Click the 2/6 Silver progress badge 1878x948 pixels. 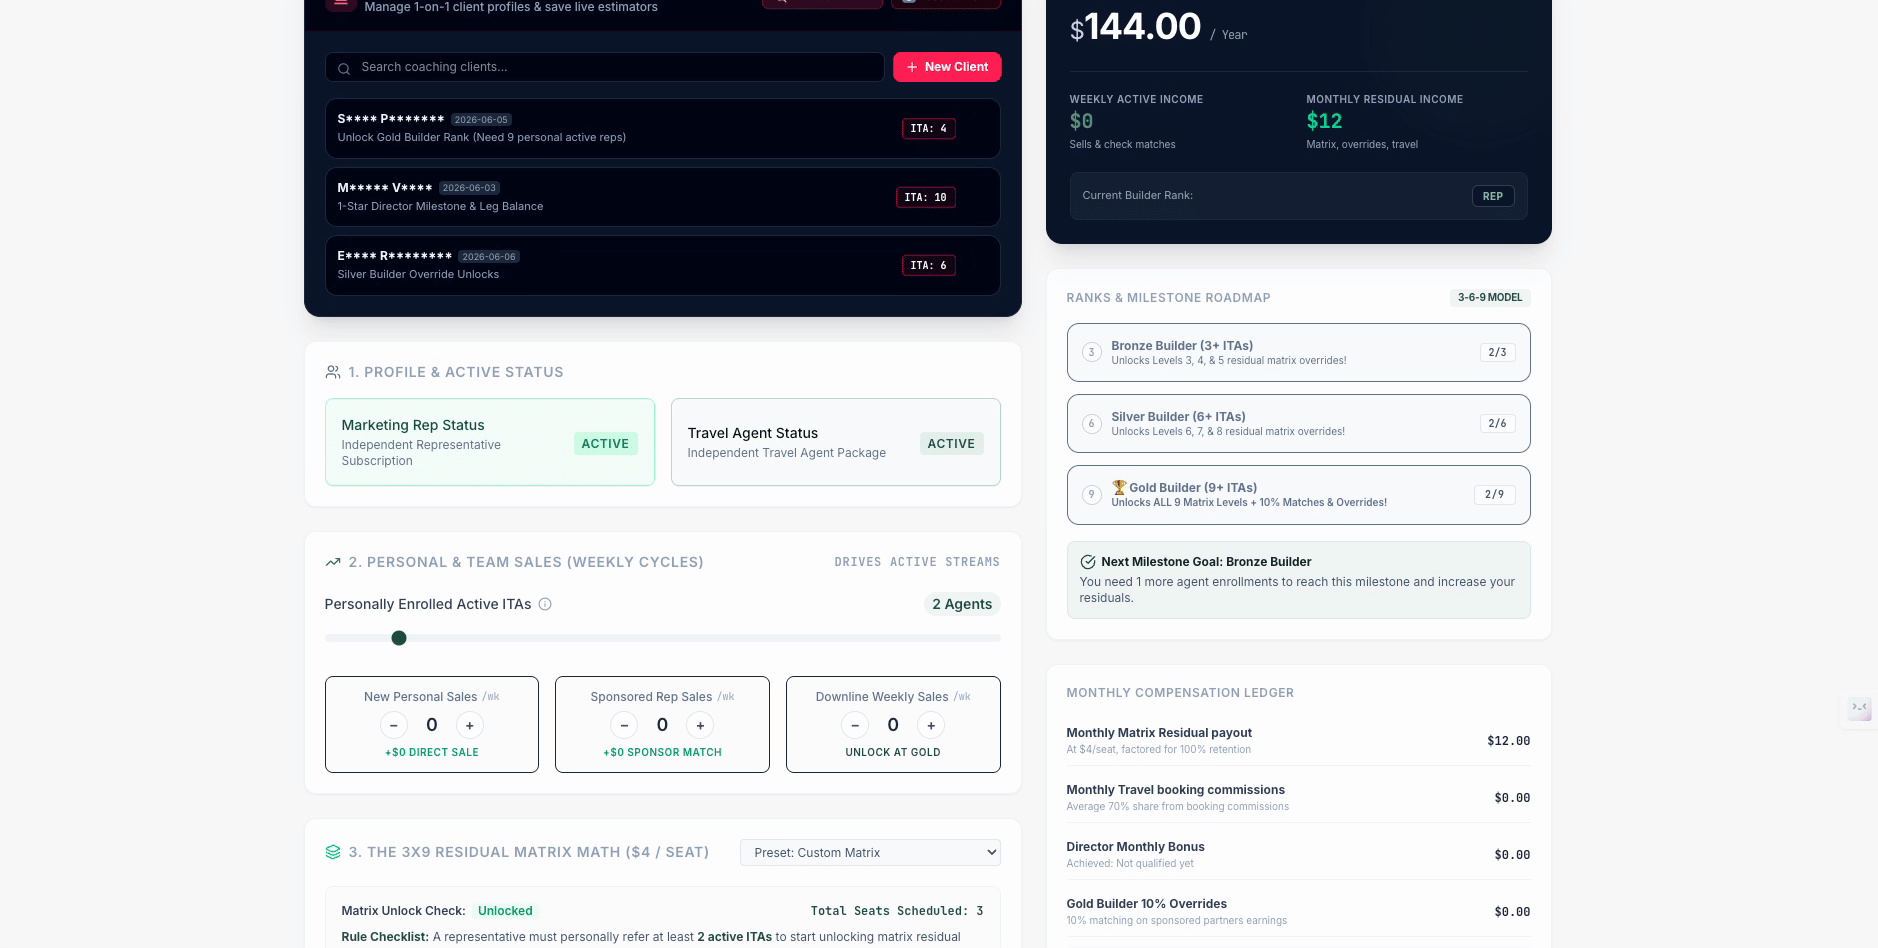1497,423
